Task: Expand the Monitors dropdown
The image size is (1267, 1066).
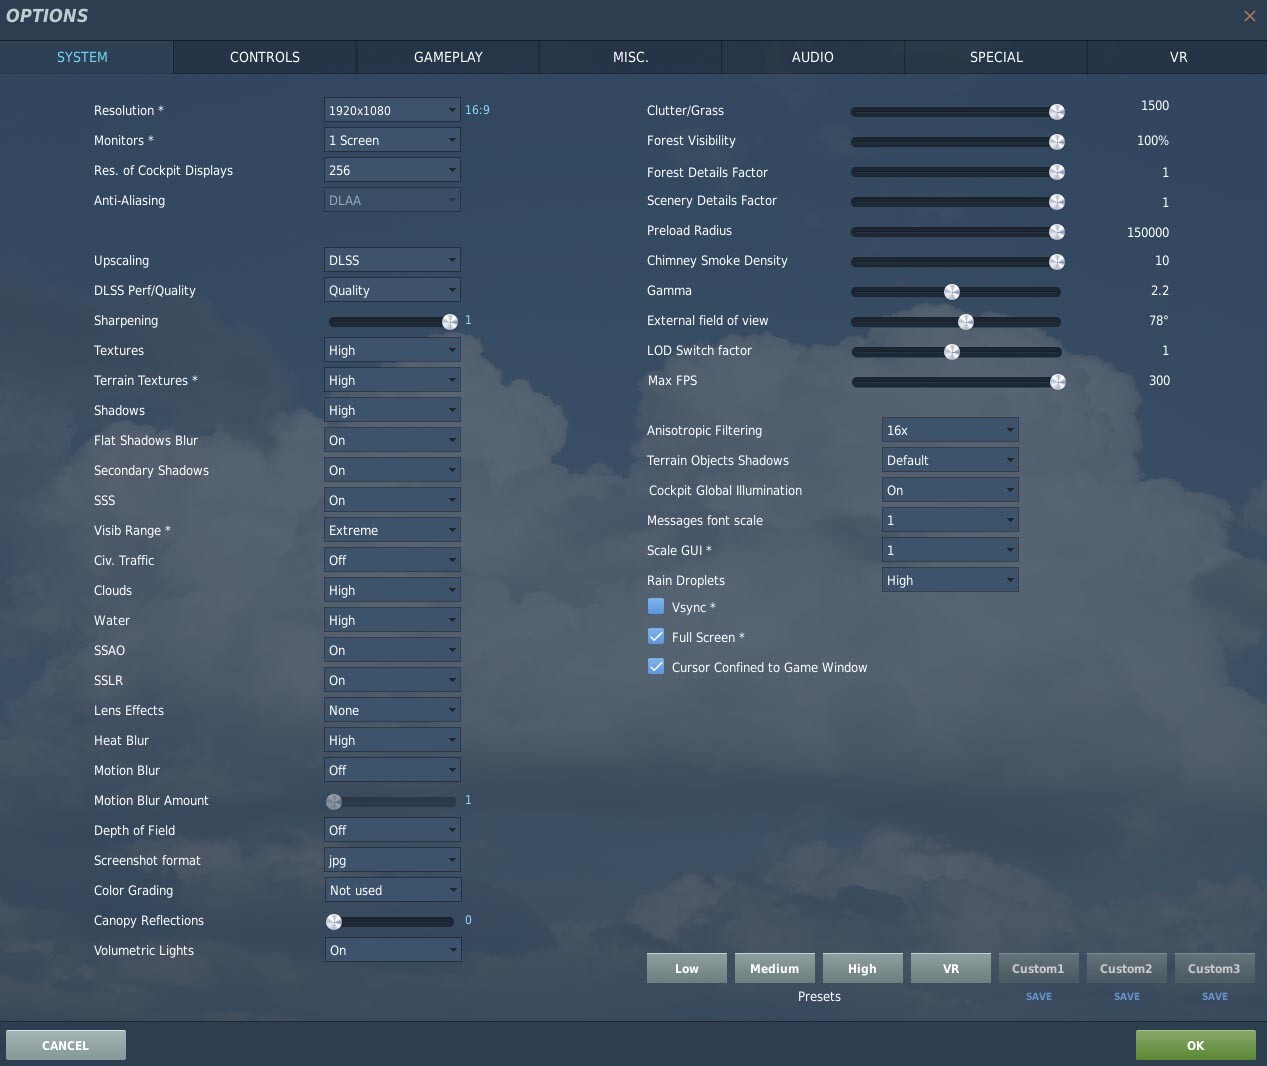Action: click(x=392, y=140)
